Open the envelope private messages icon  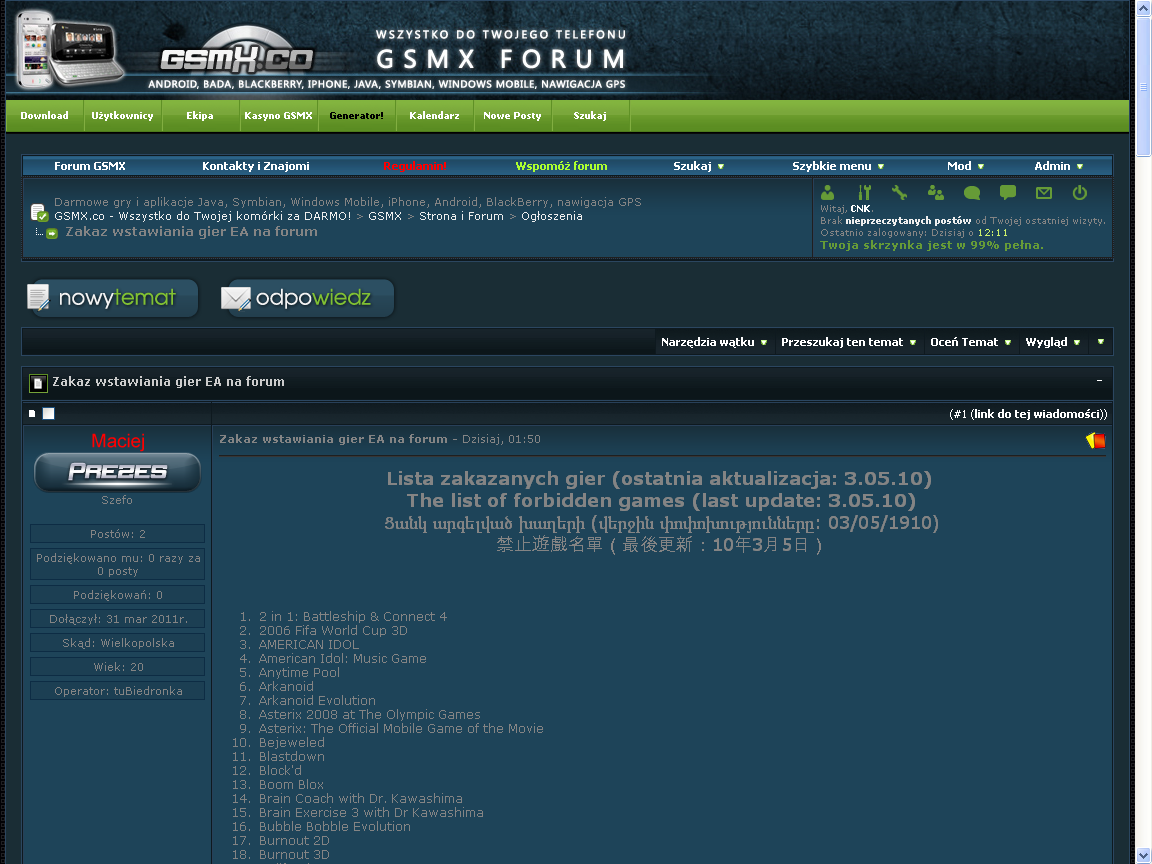point(1043,193)
